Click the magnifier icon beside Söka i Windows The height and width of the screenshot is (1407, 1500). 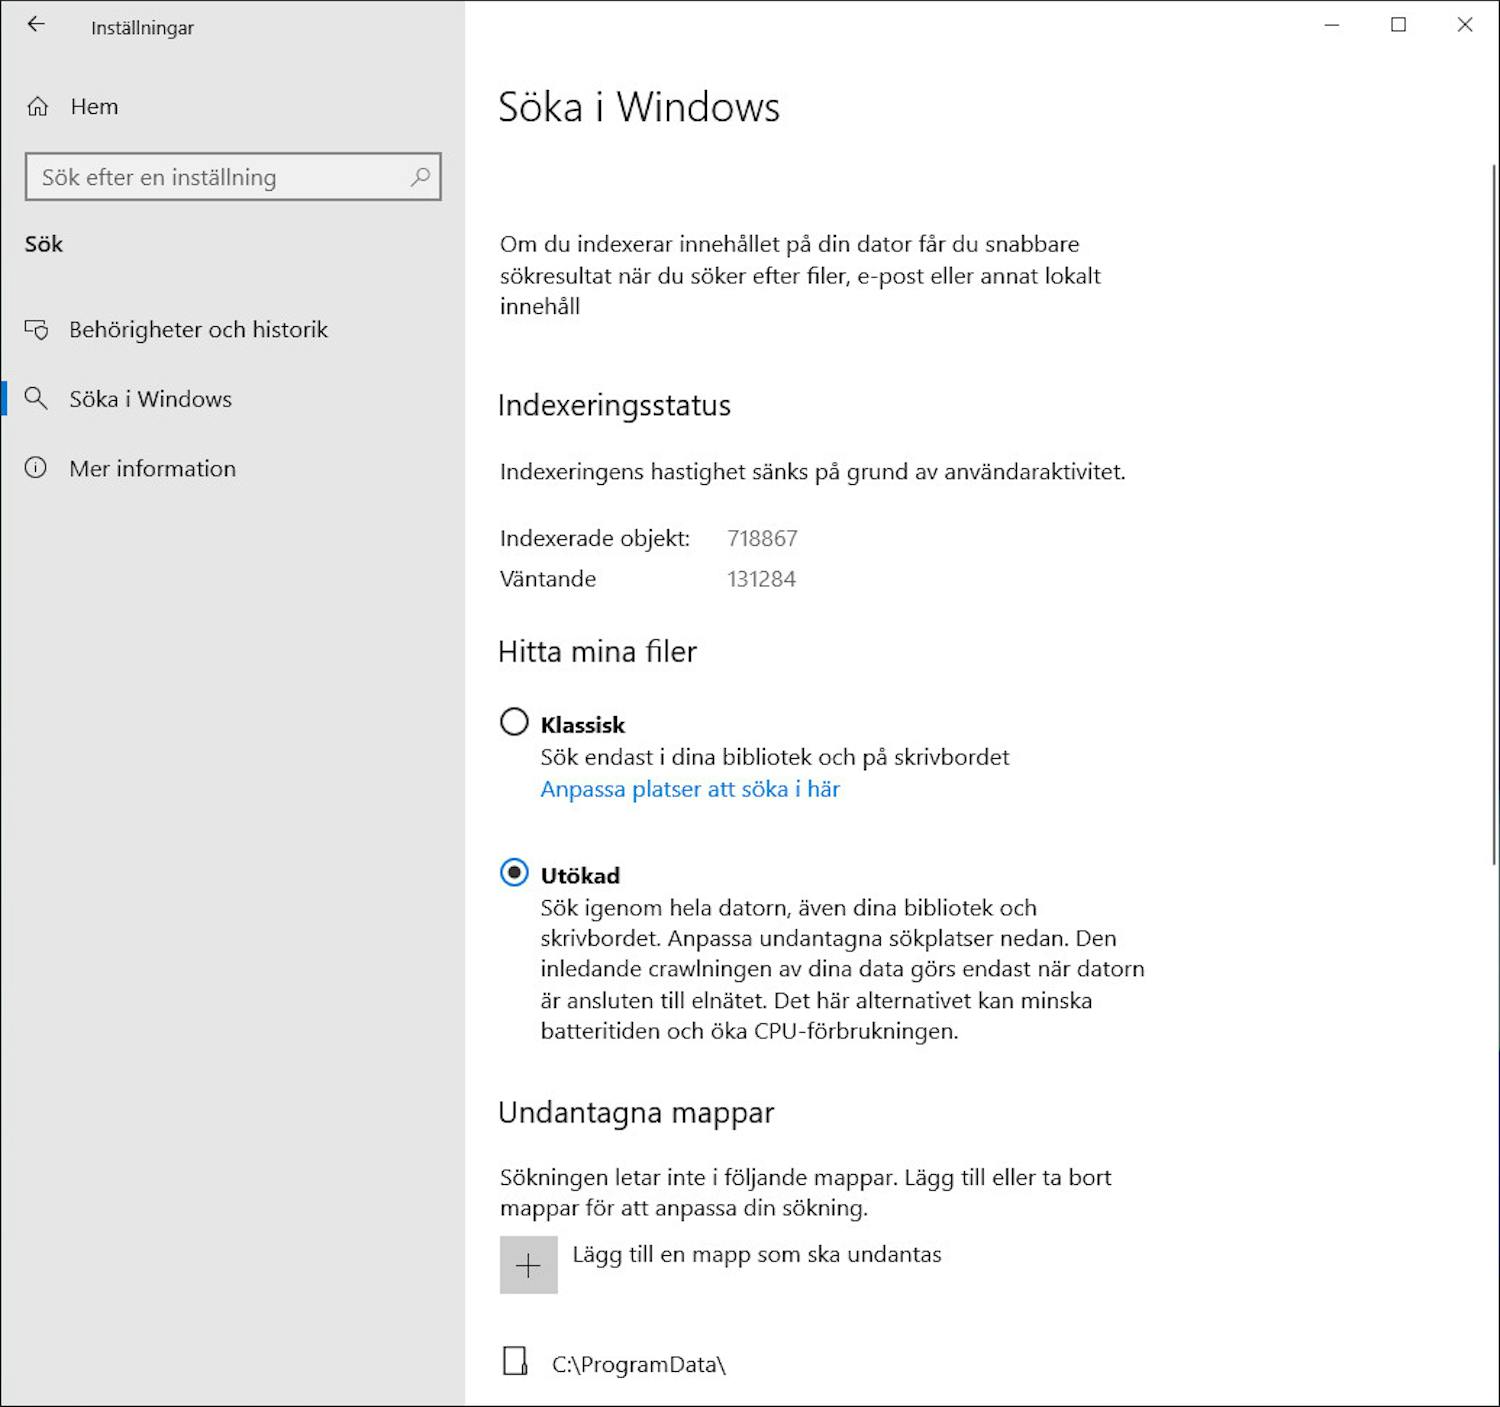click(37, 398)
